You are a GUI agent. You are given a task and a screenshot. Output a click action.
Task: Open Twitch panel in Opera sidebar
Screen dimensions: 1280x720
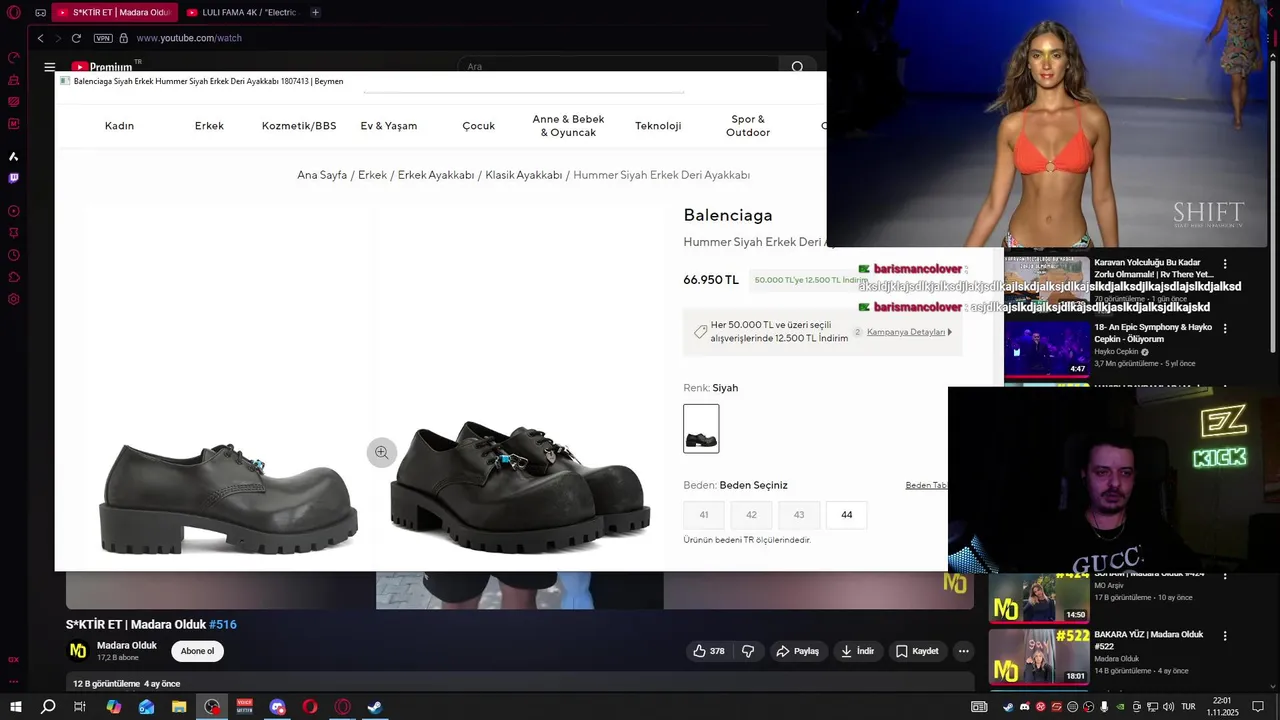click(x=14, y=179)
